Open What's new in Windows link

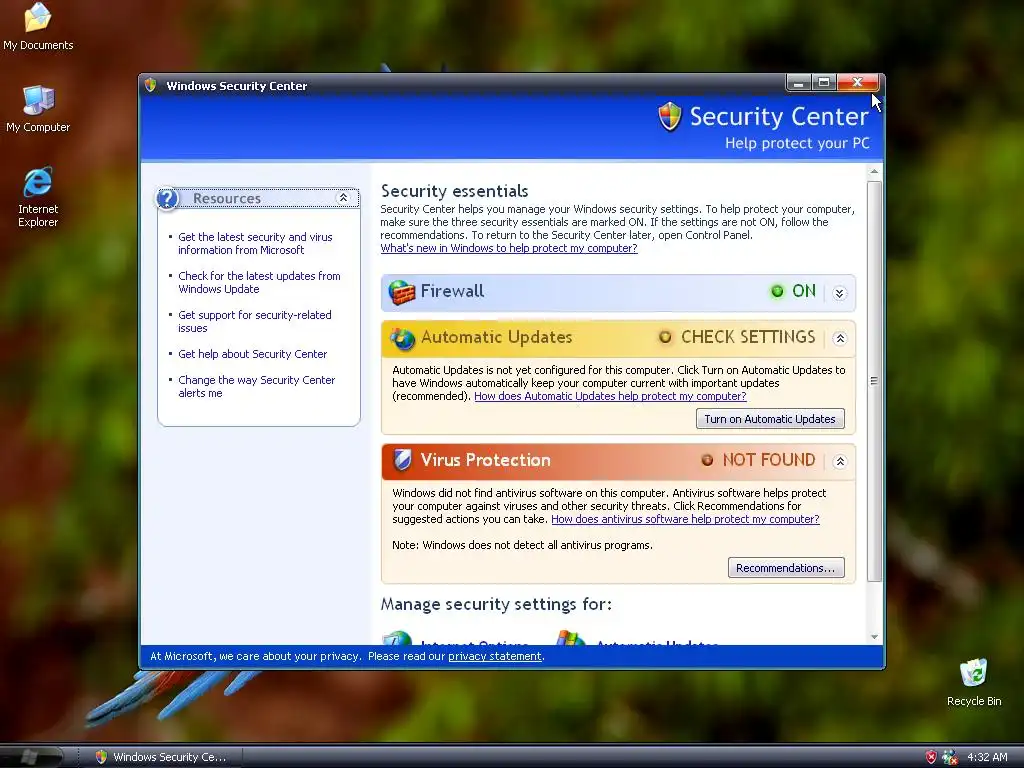(509, 248)
